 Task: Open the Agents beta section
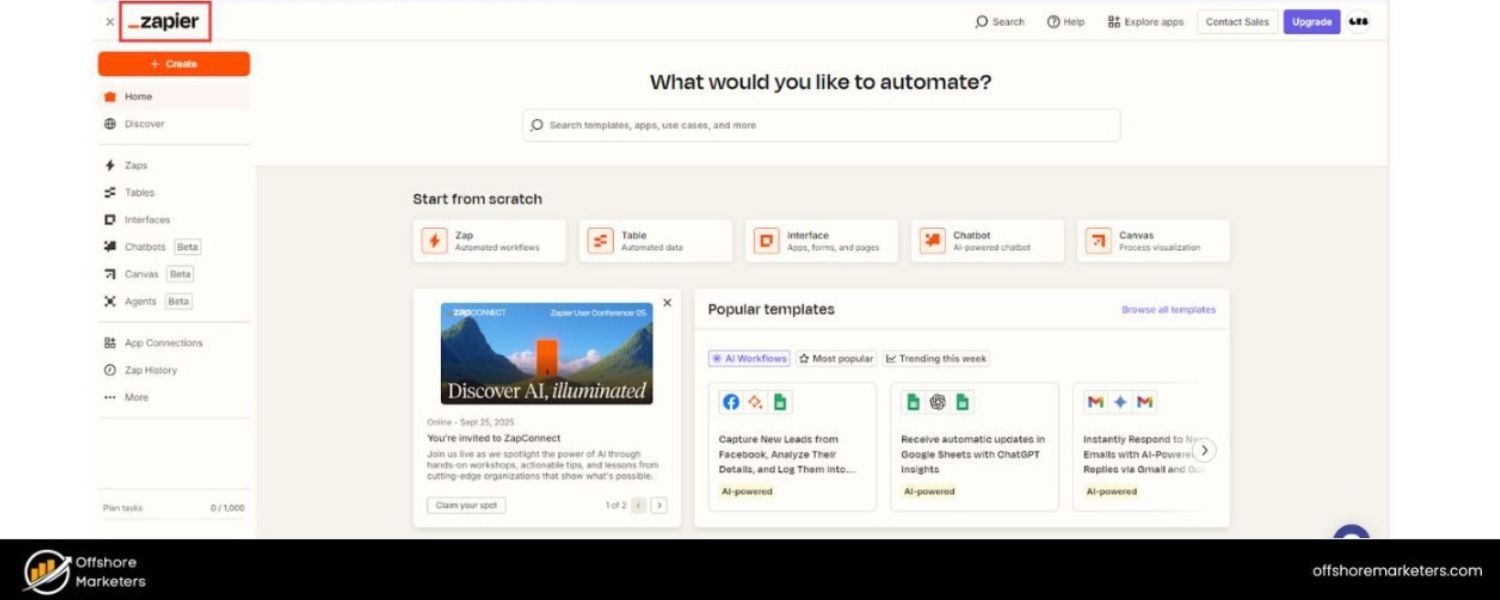pos(140,301)
